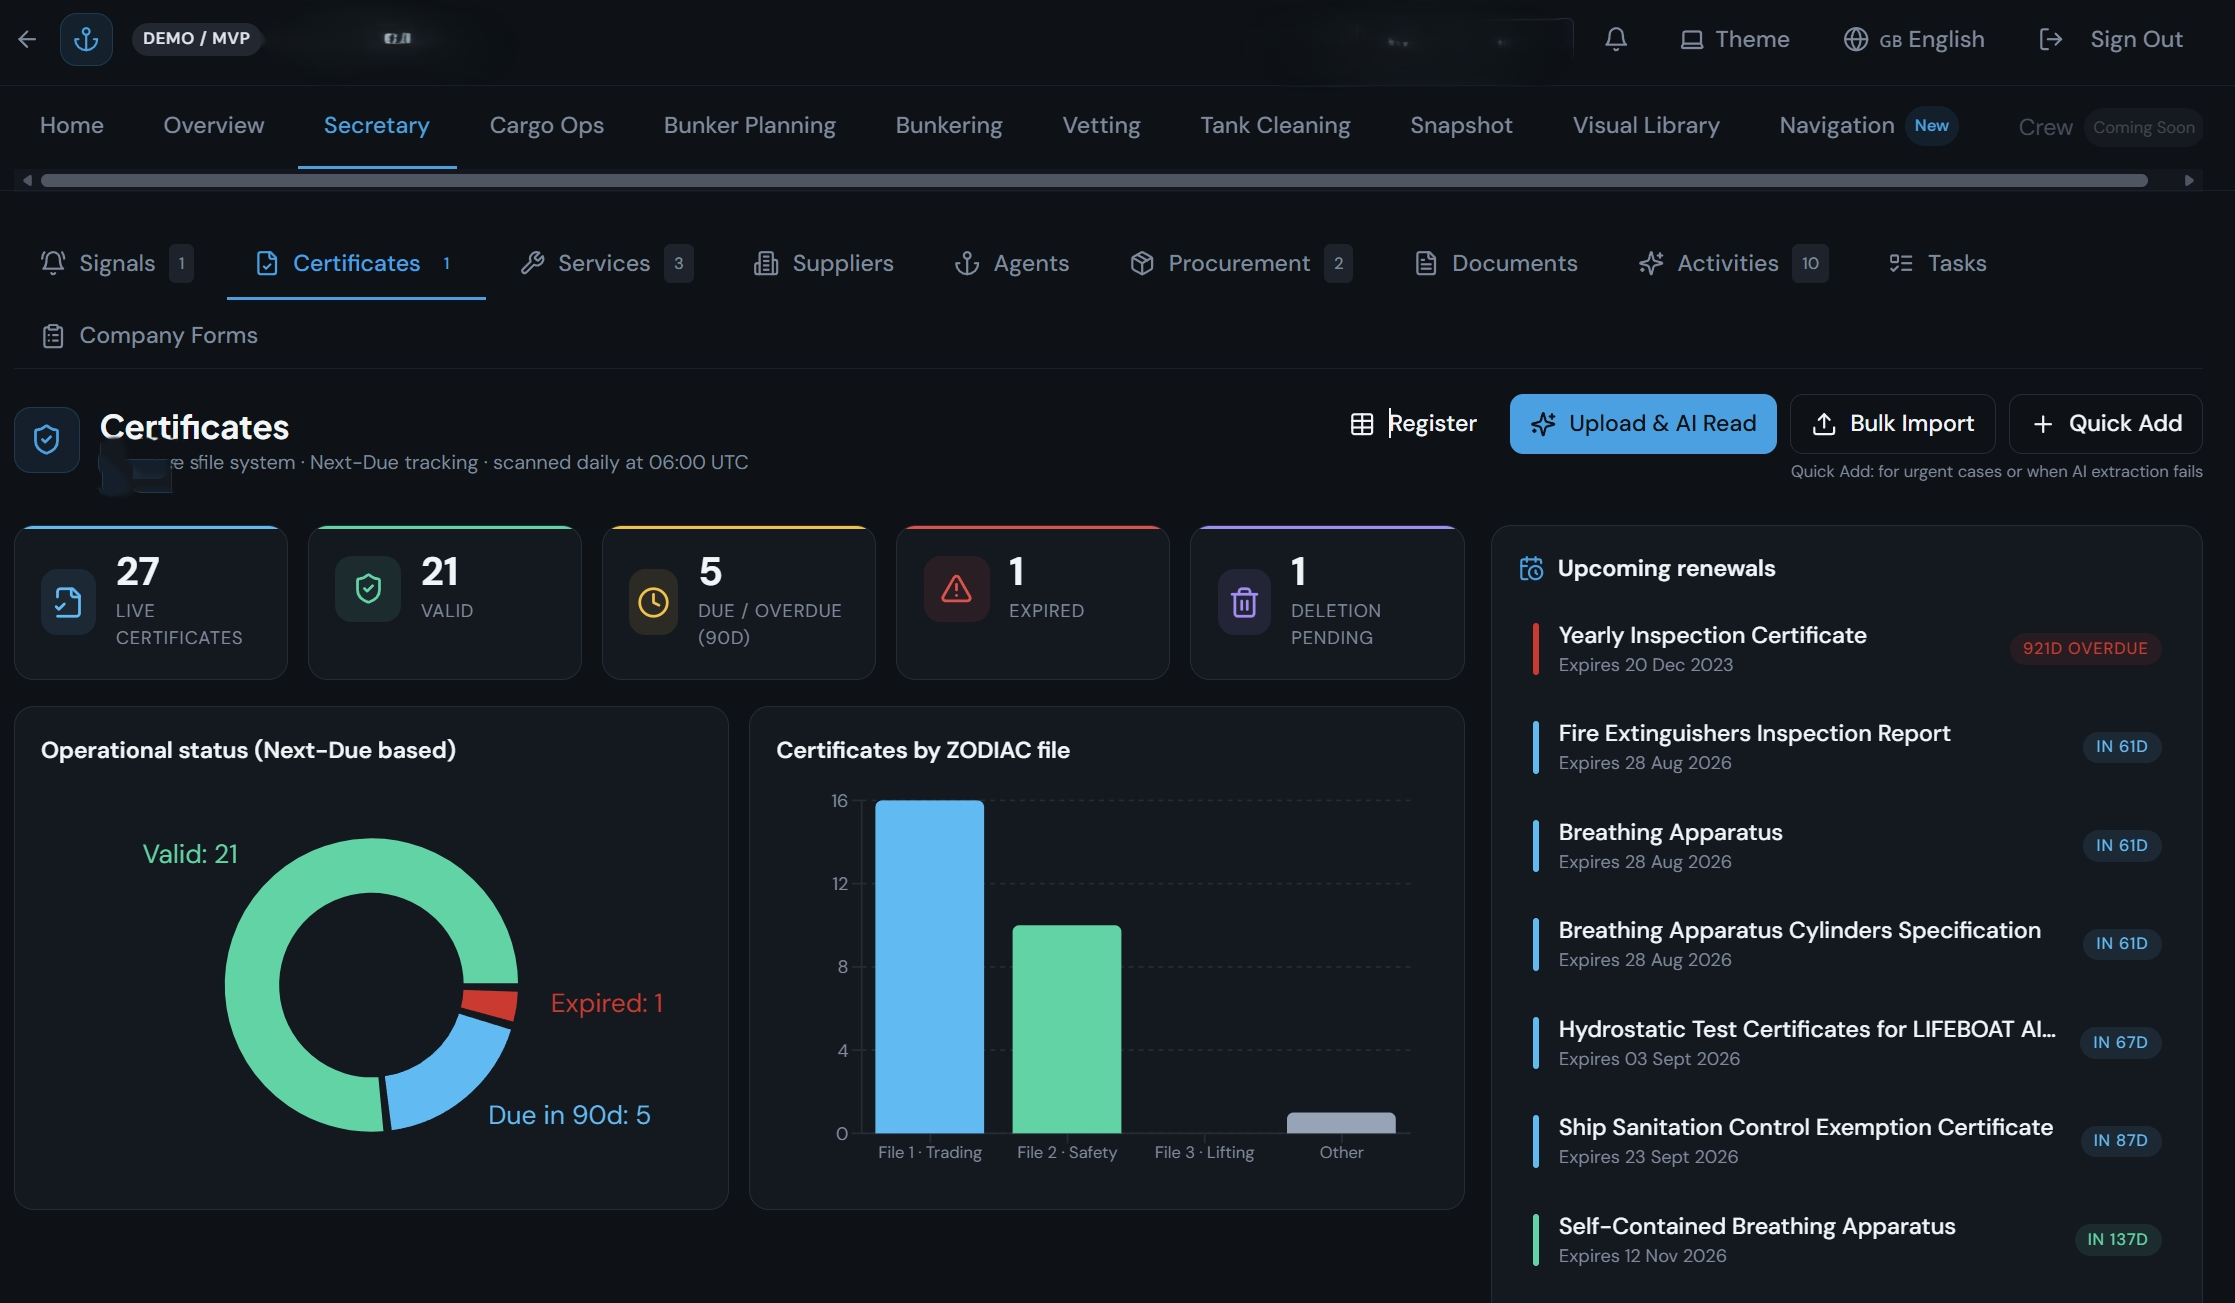Open the Overview tab
The image size is (2235, 1303).
[214, 125]
